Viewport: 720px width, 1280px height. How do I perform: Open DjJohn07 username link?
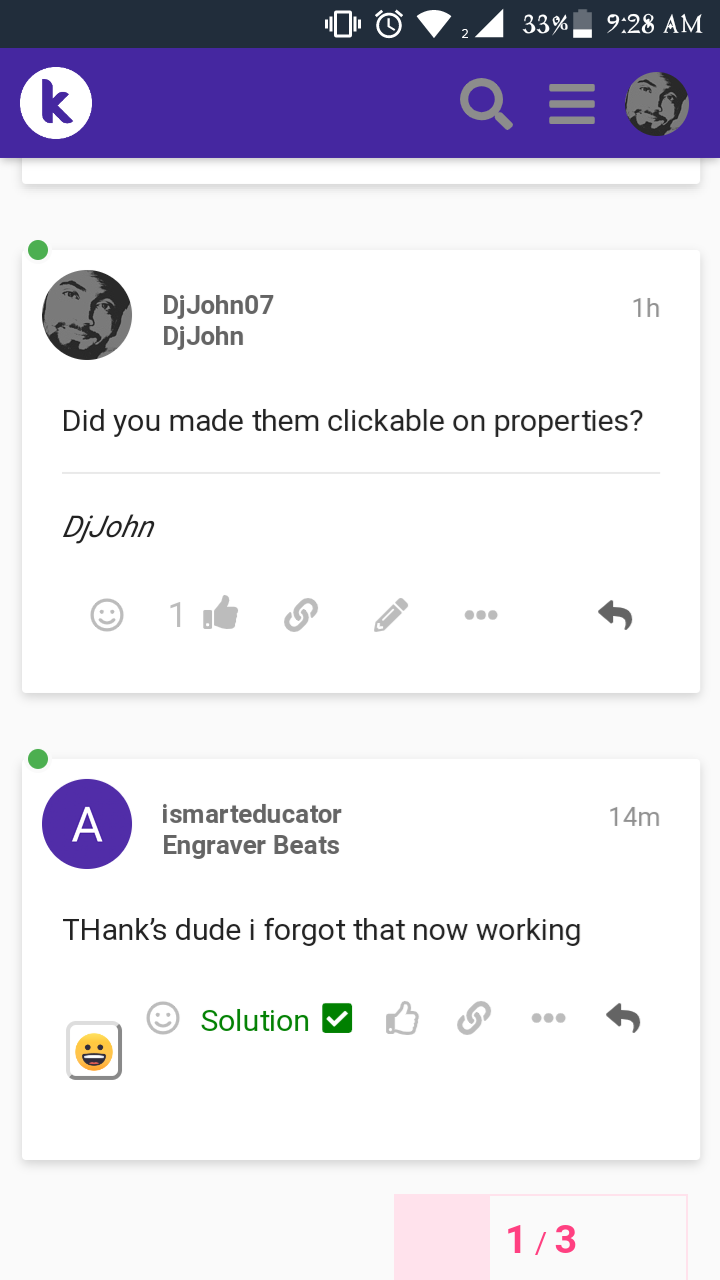(218, 305)
